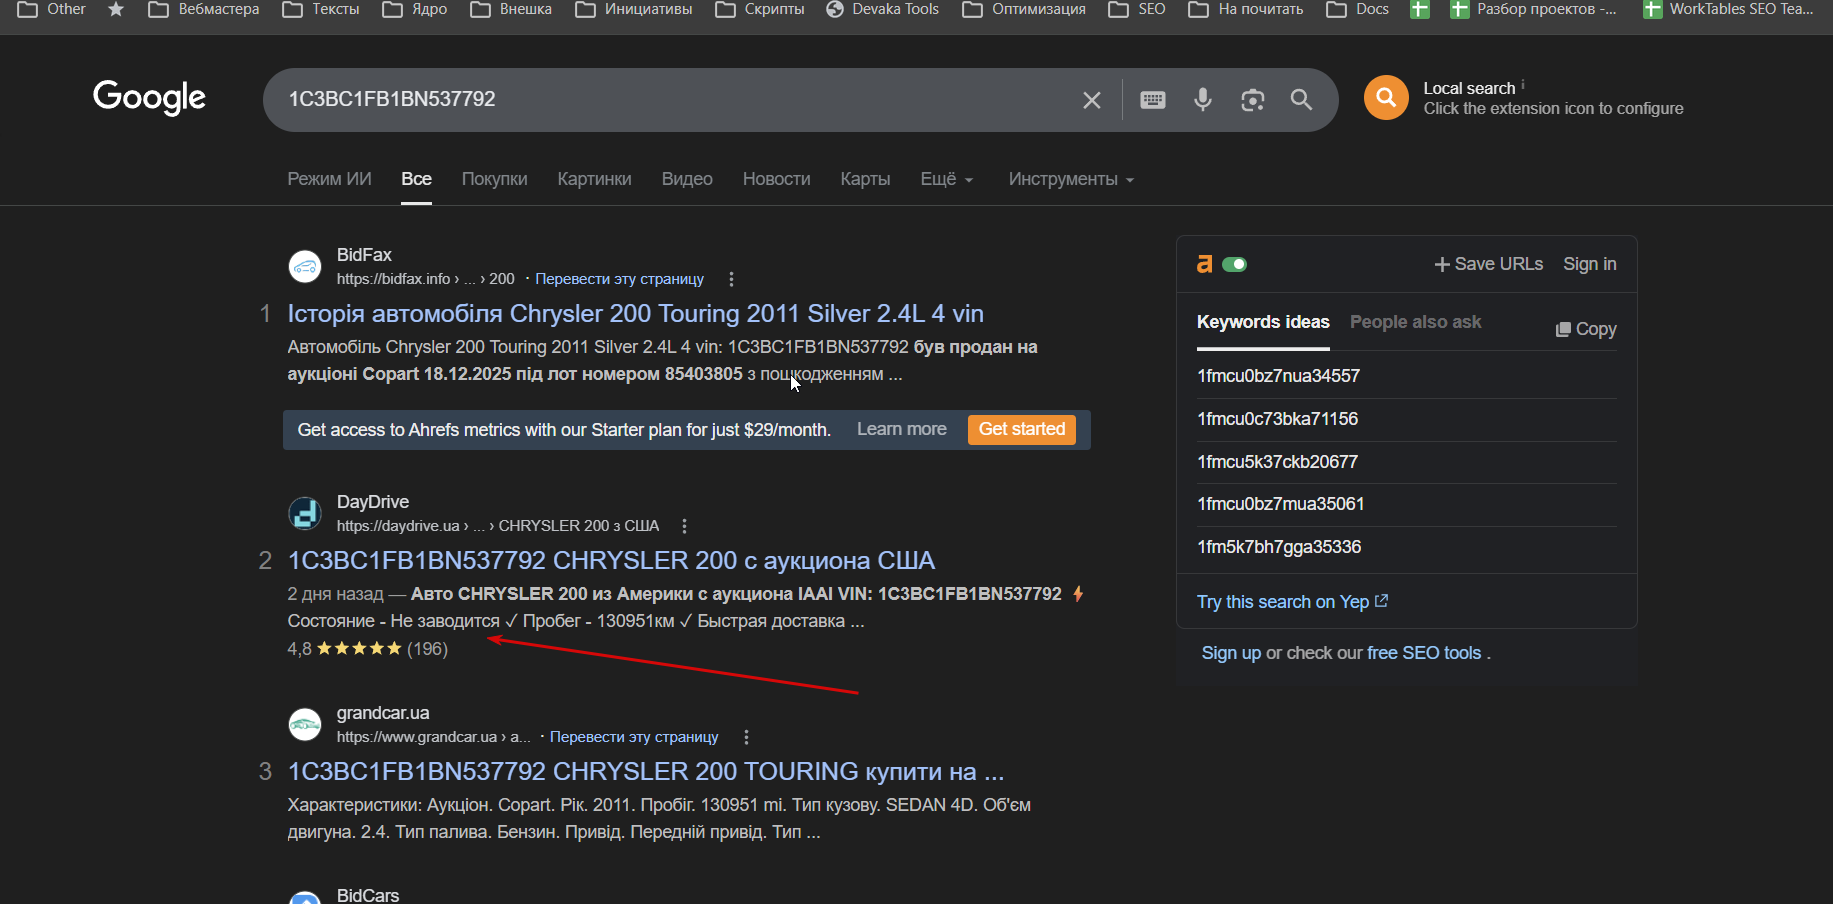The width and height of the screenshot is (1833, 904).
Task: Switch to the Новости tab
Action: [x=776, y=179]
